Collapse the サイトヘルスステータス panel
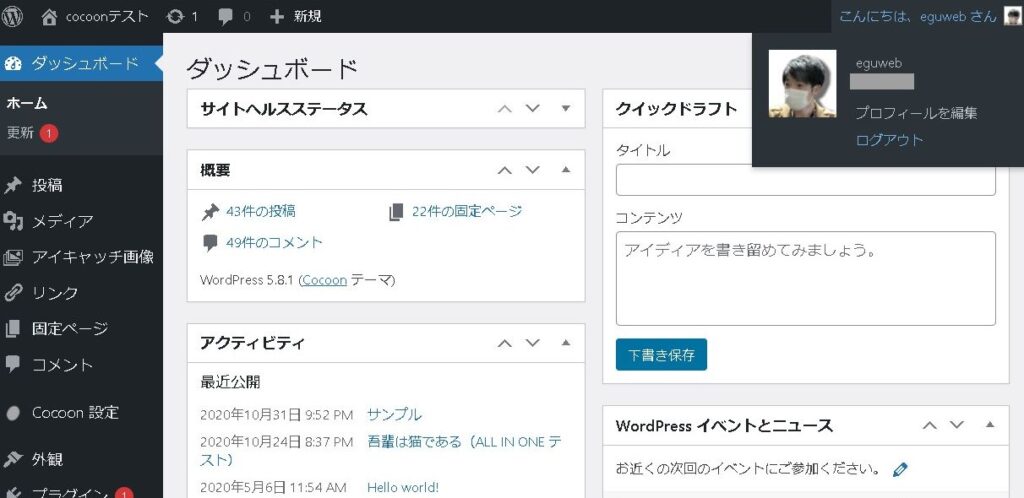The height and width of the screenshot is (498, 1024). point(566,108)
